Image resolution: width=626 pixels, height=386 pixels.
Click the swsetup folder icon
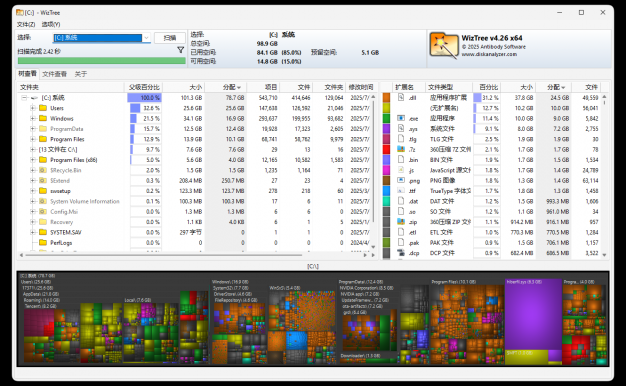click(43, 191)
